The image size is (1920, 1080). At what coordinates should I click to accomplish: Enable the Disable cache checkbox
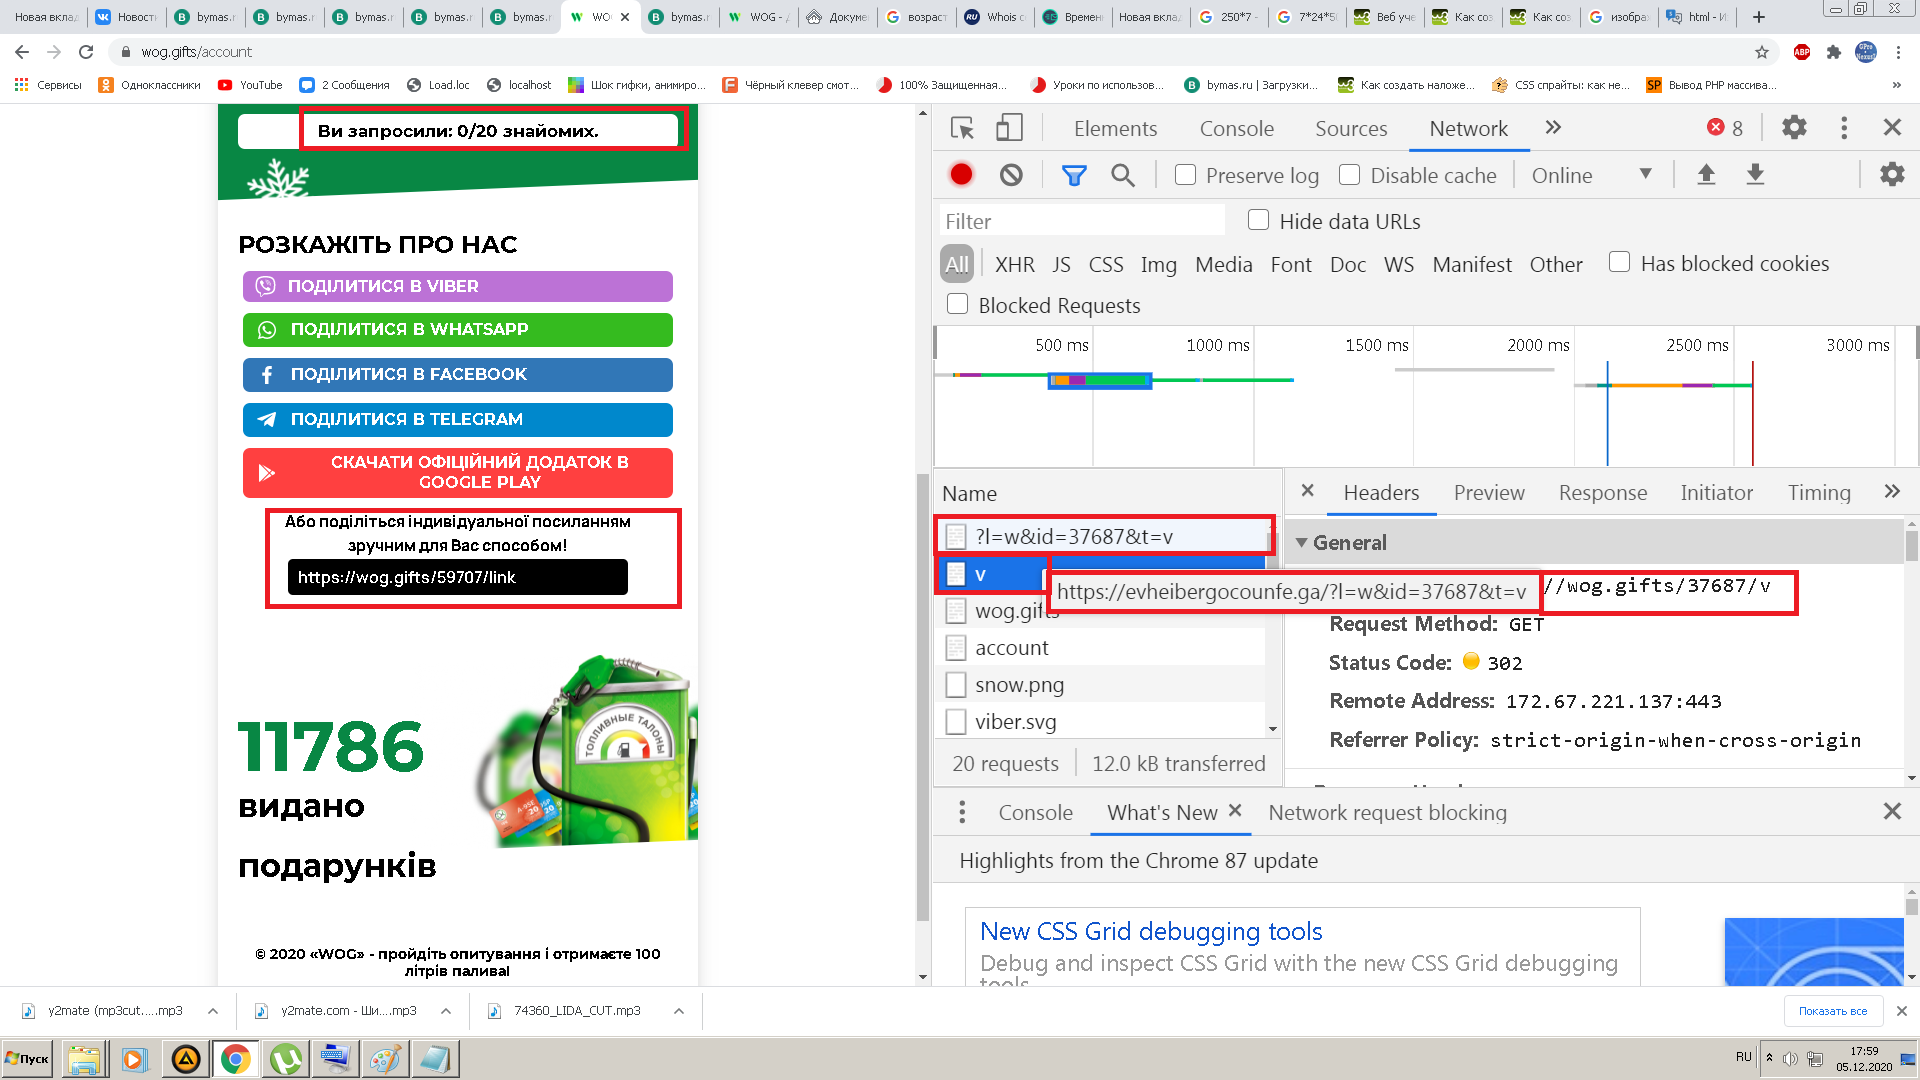[1349, 175]
